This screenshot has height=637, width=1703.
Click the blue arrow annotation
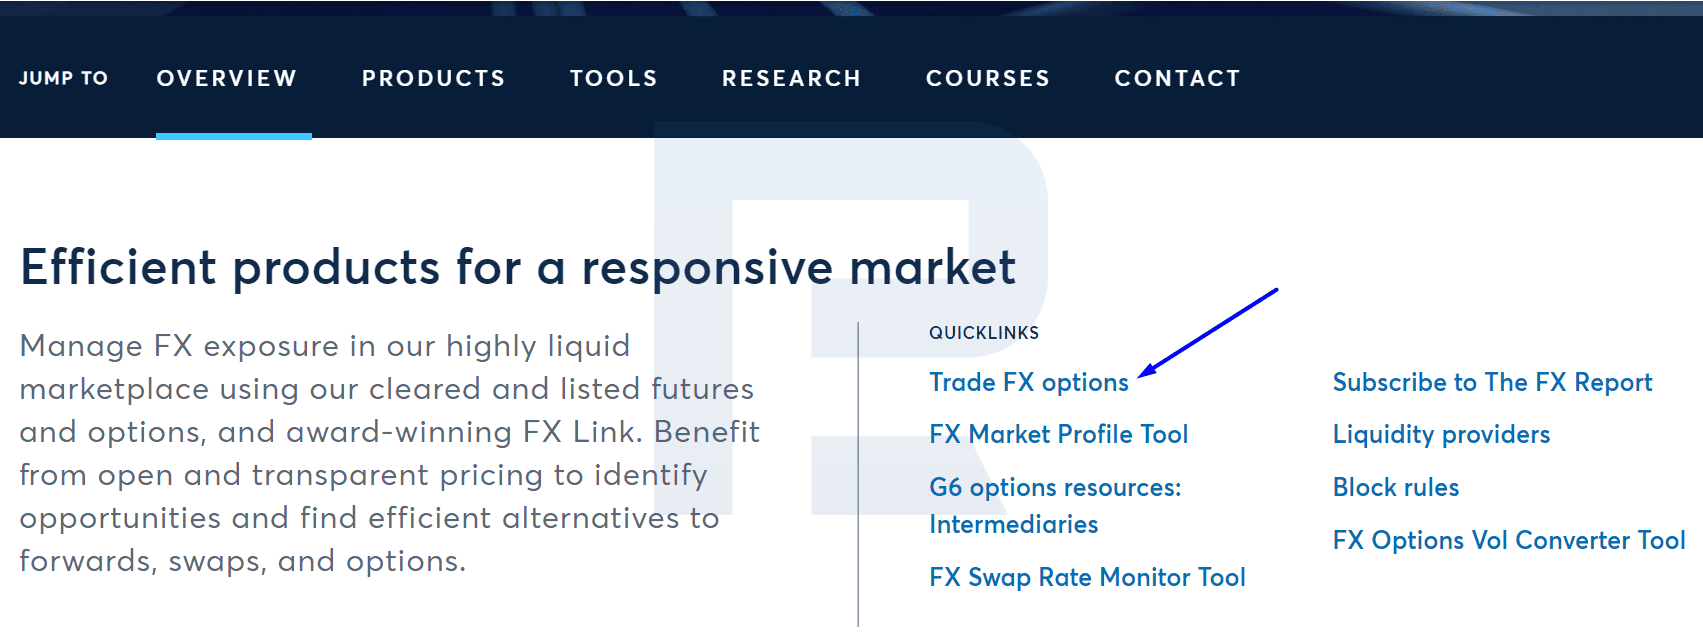tap(1207, 333)
